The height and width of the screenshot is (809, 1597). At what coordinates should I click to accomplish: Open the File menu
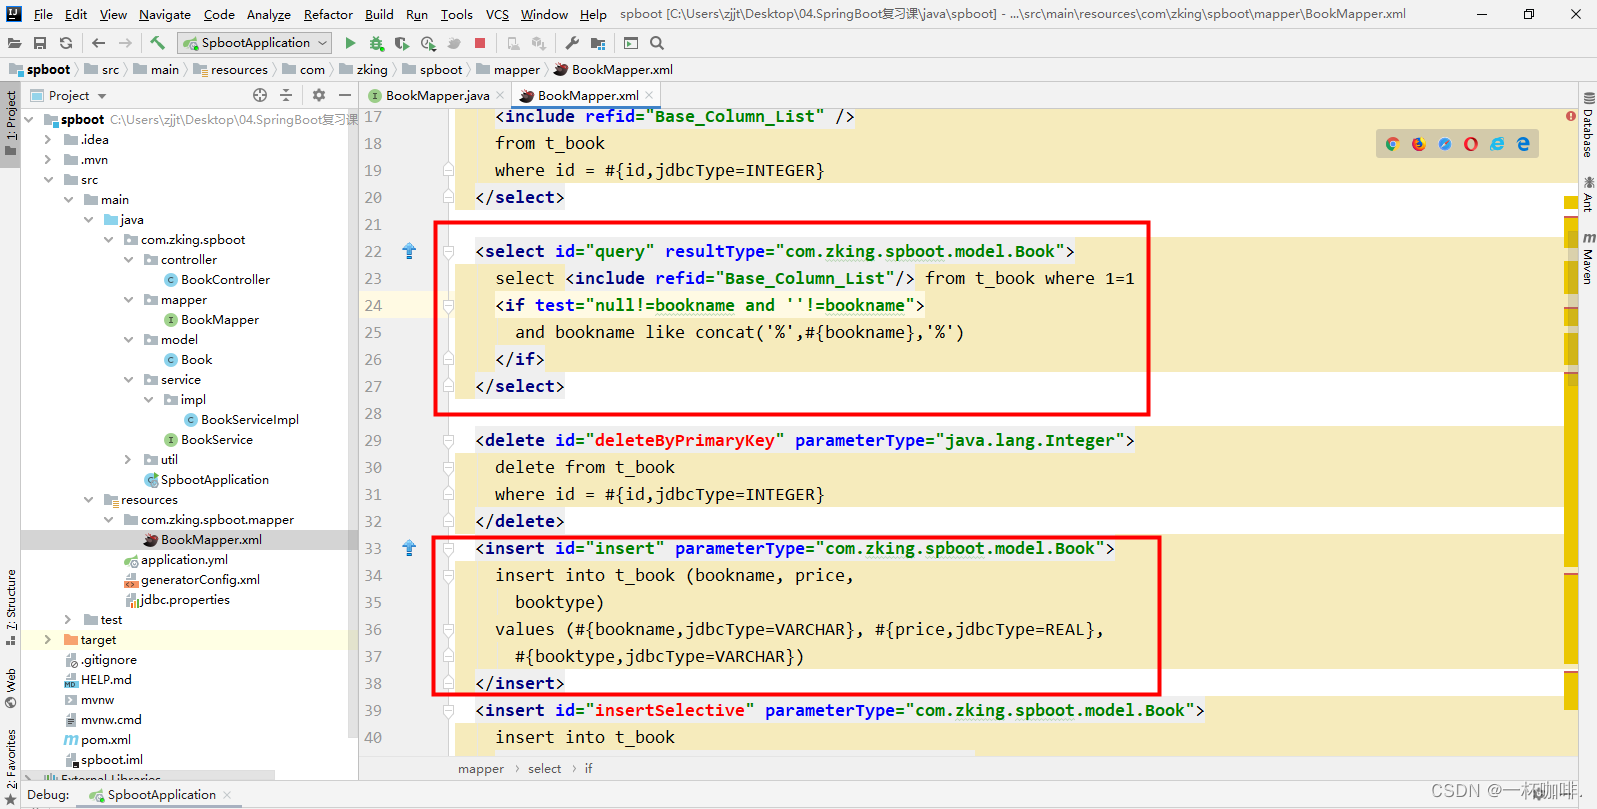tap(43, 14)
